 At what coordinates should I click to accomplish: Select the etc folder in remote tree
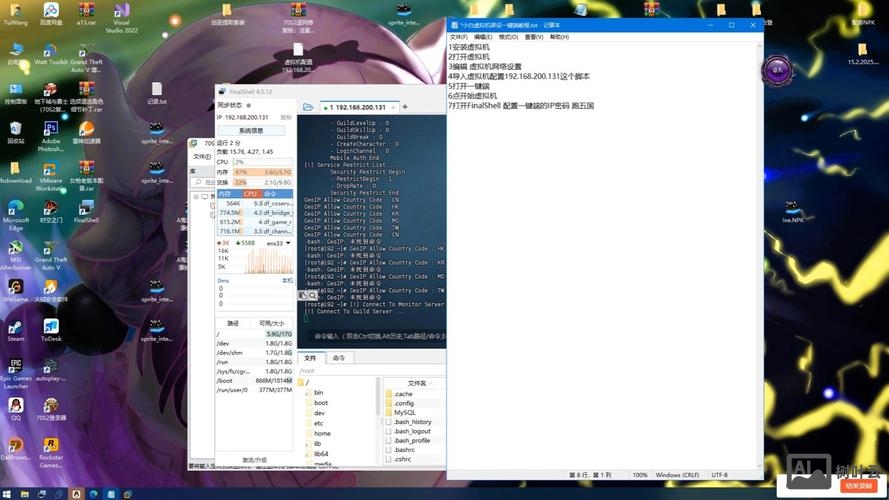[x=318, y=423]
